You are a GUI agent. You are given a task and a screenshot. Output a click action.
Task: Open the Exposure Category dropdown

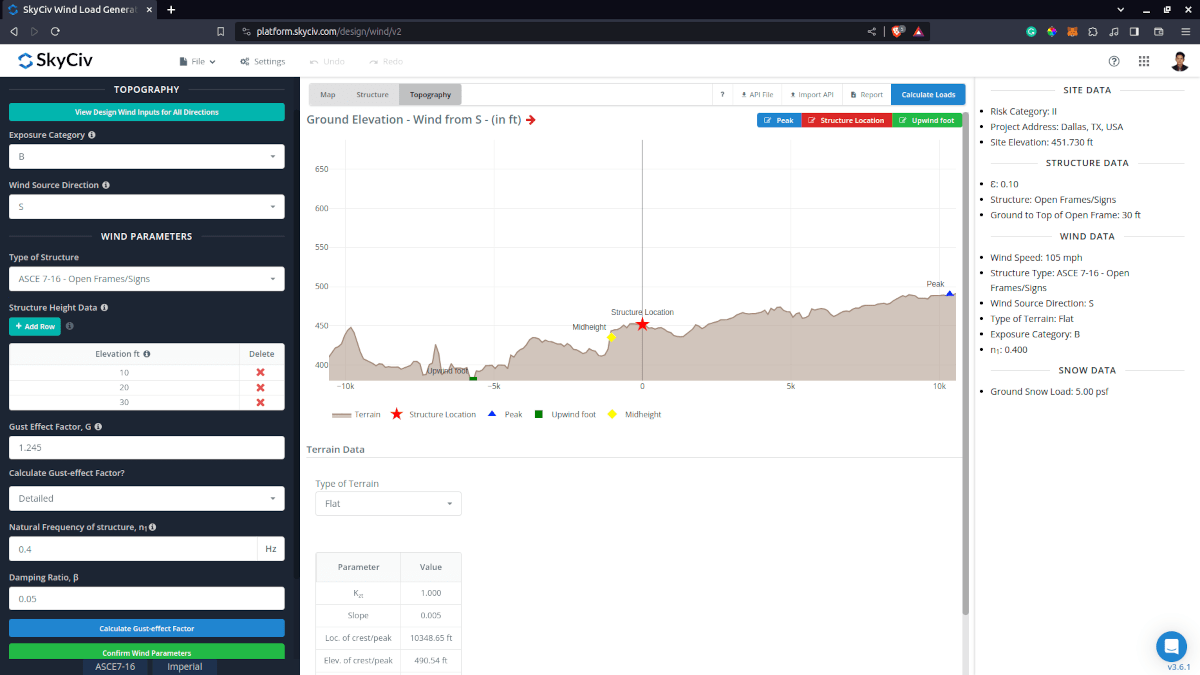[x=146, y=157]
